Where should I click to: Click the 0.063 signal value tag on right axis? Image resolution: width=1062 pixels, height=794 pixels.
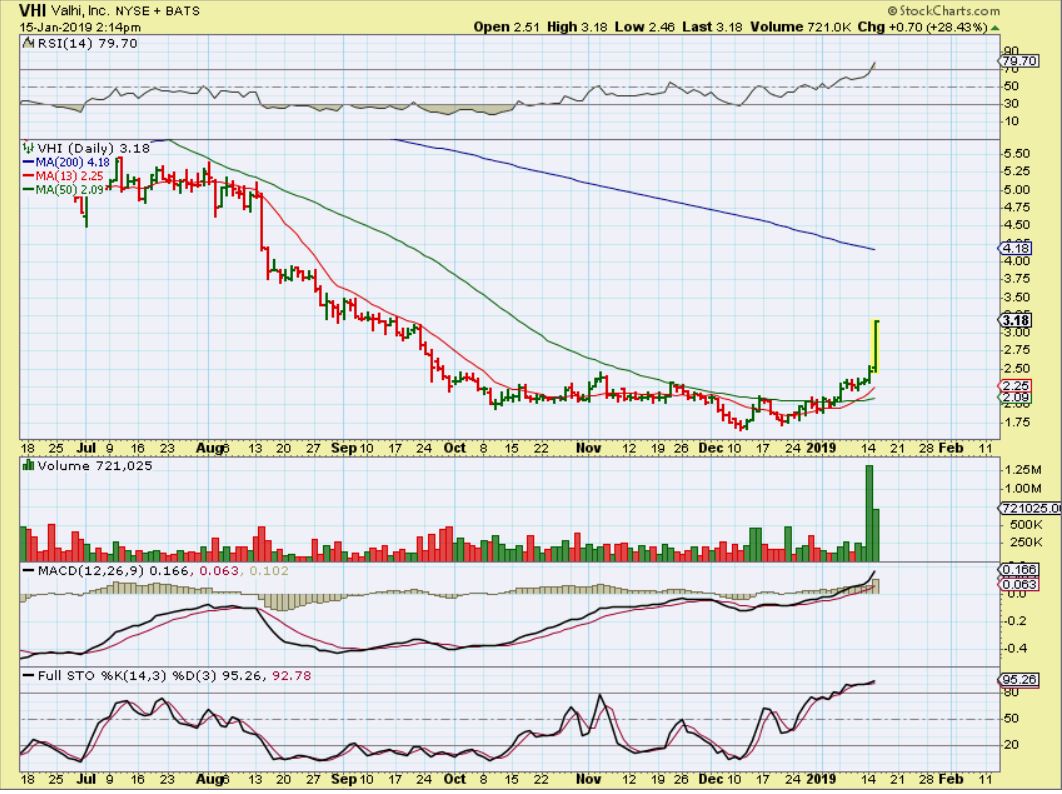[1019, 584]
